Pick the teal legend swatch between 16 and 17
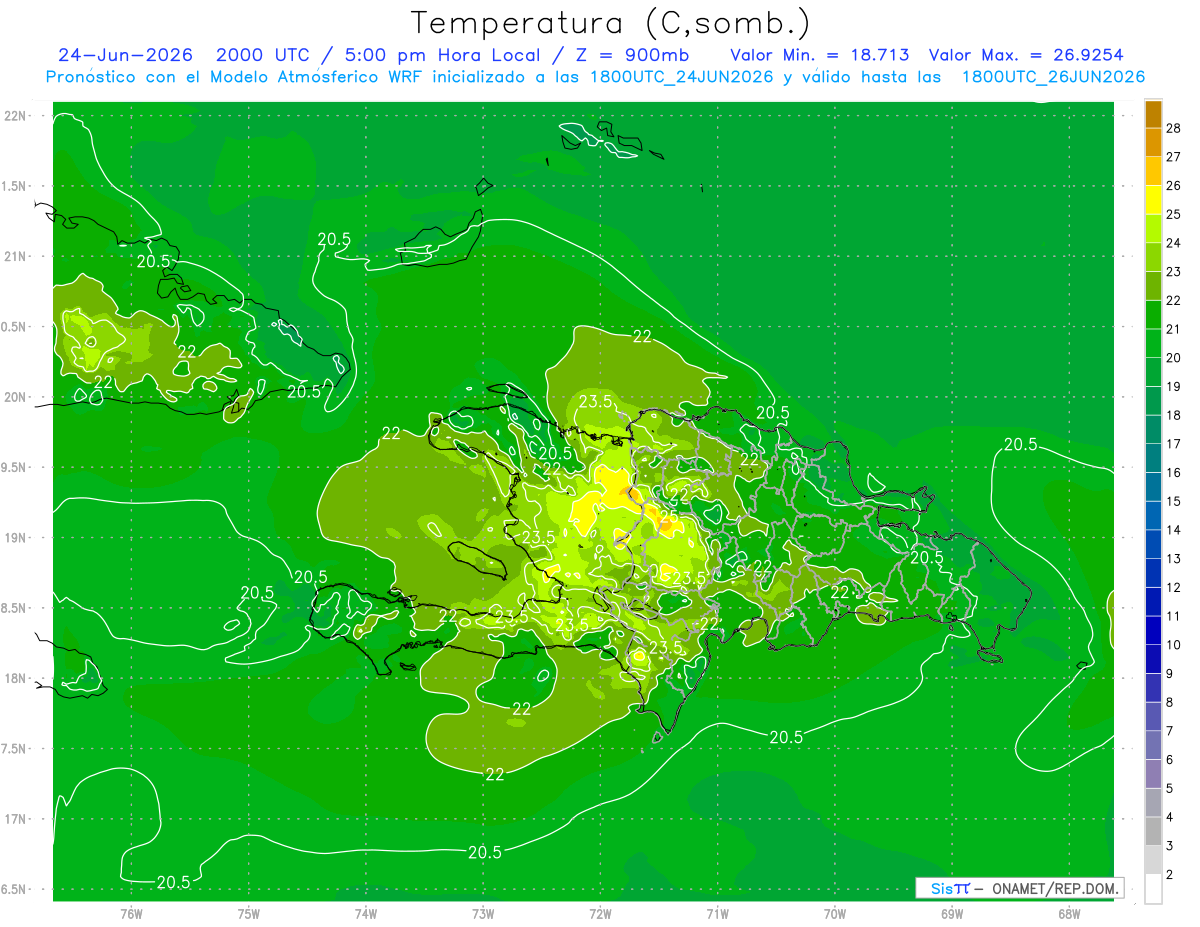 coord(1153,458)
